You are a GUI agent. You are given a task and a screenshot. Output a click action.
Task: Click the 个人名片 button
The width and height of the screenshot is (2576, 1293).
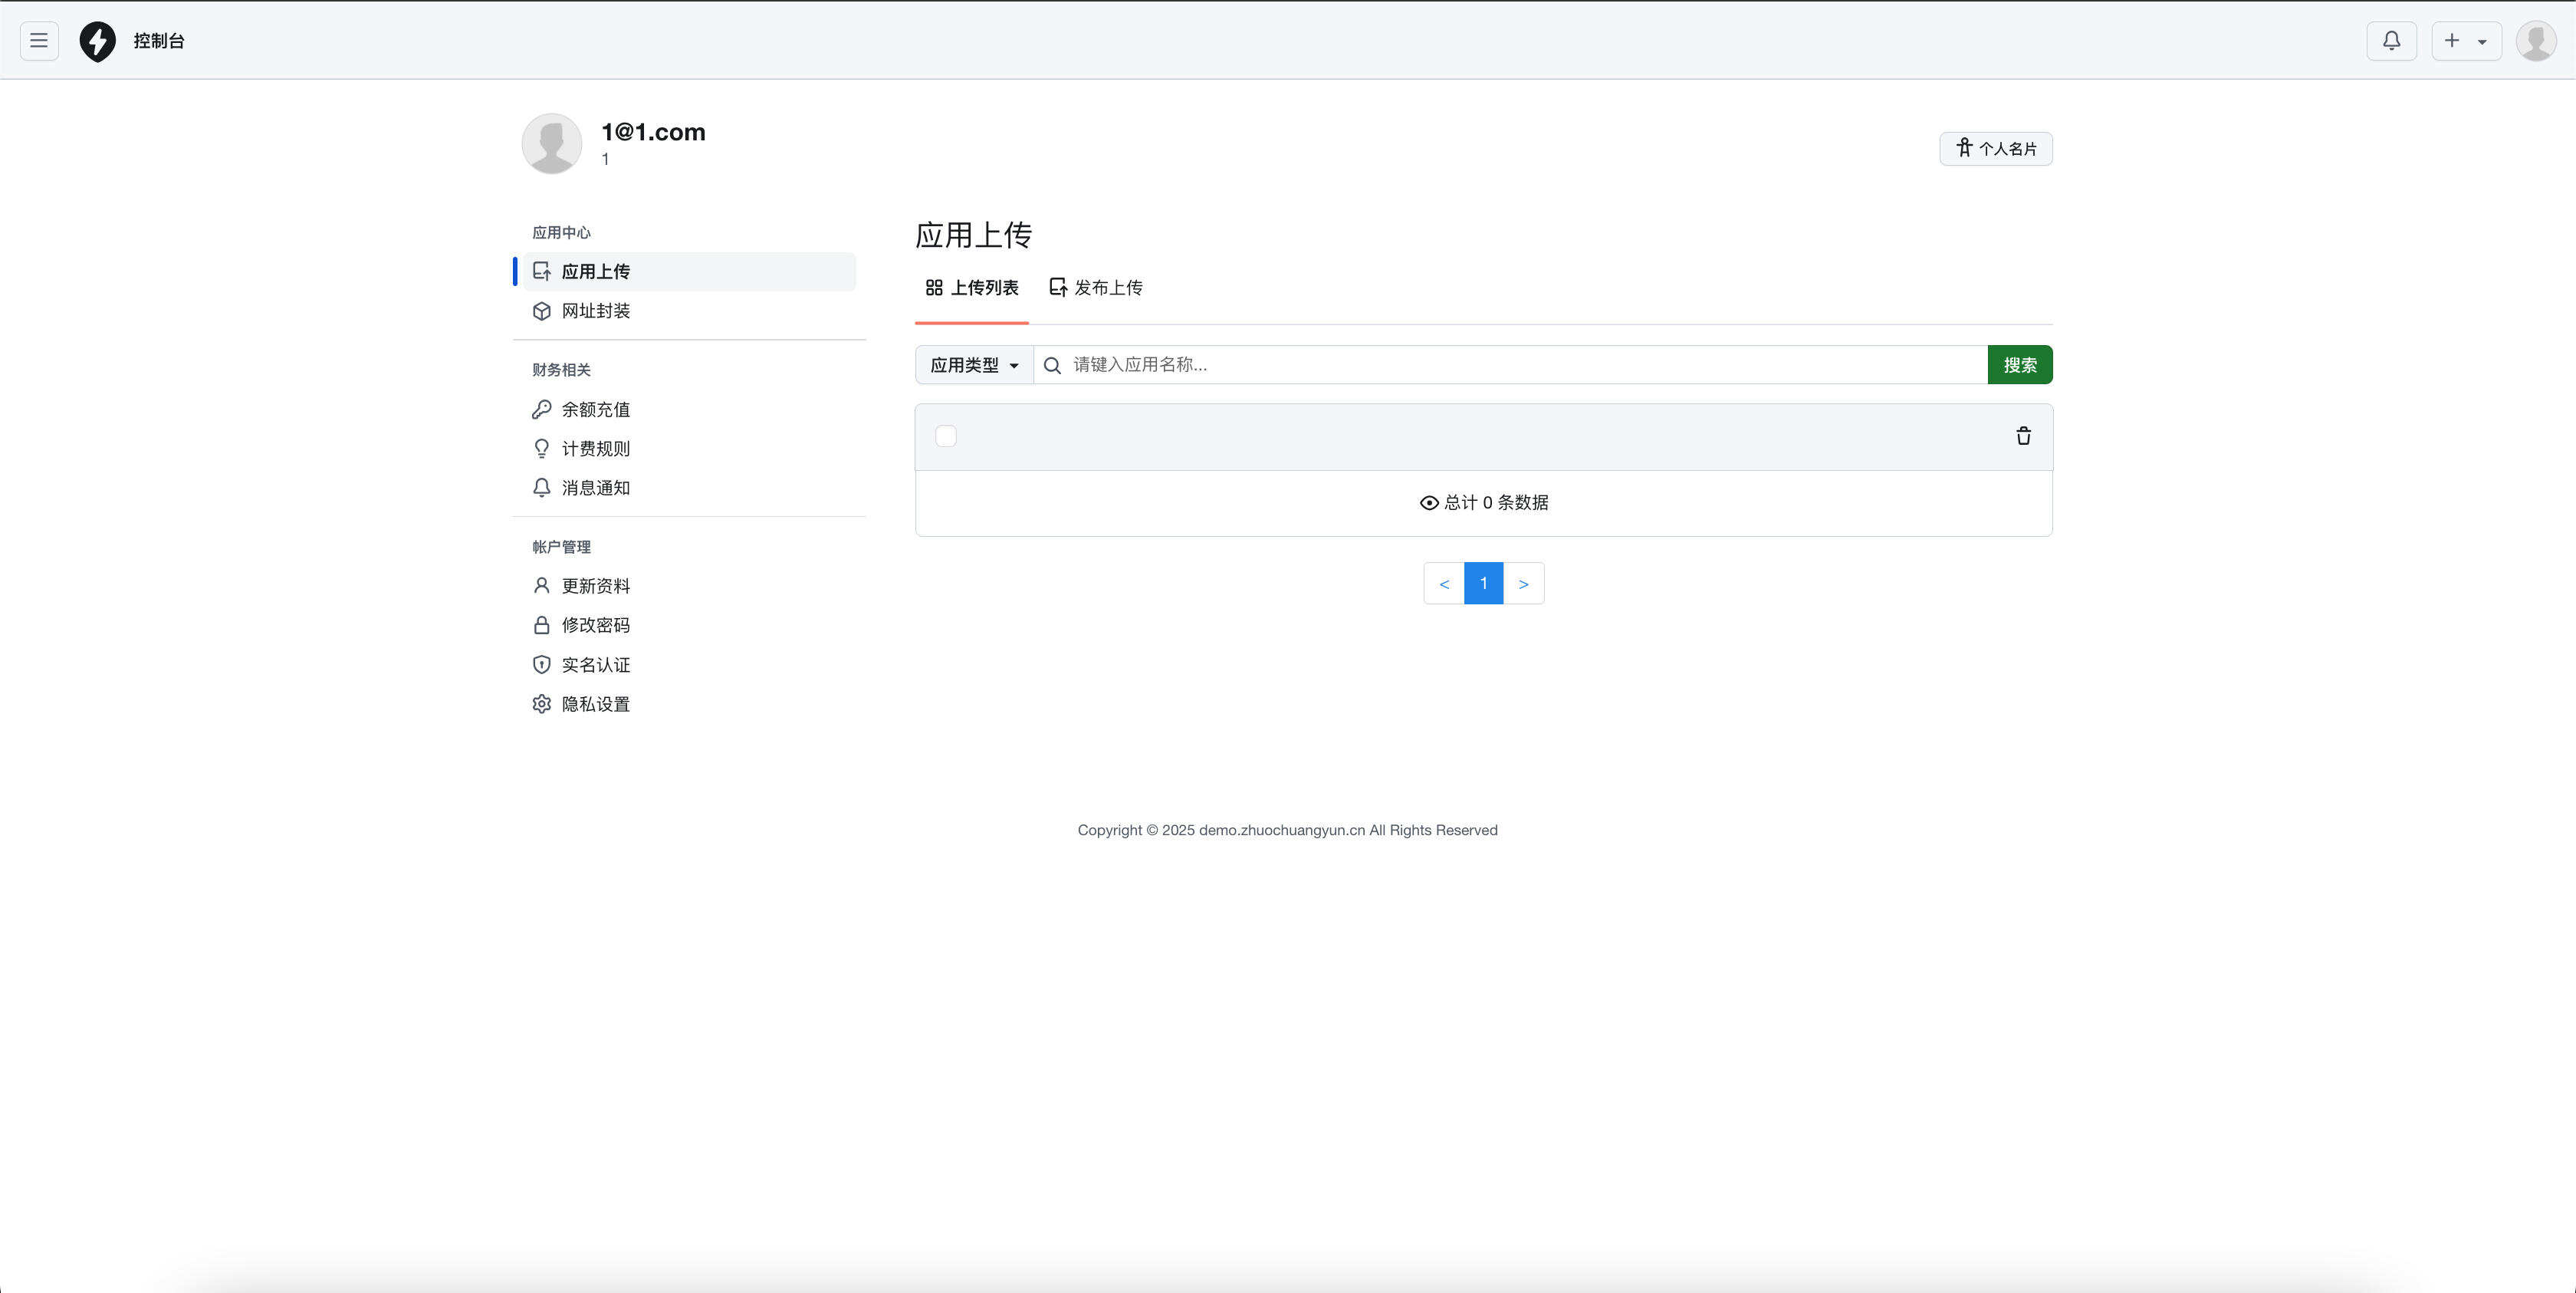click(1995, 149)
